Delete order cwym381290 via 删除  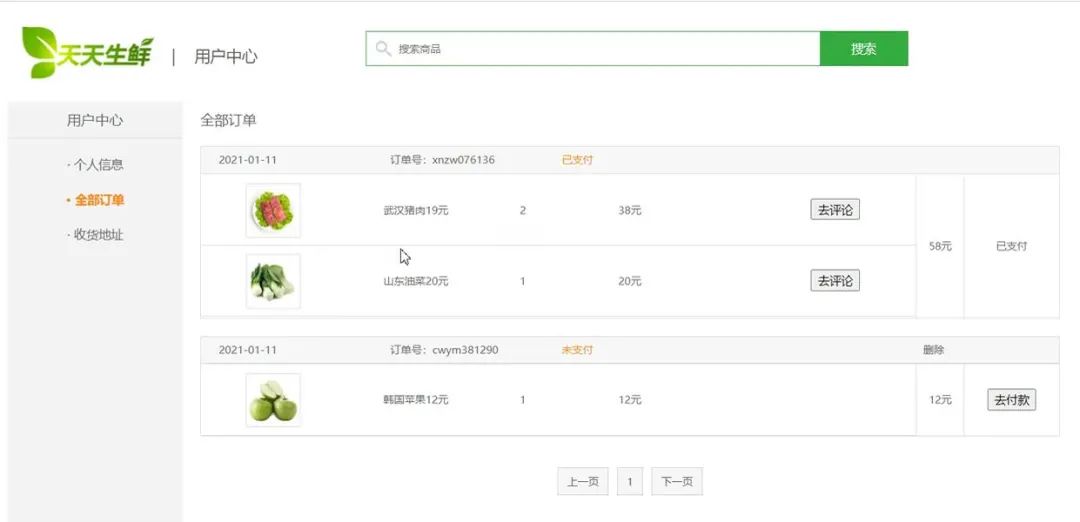[933, 350]
